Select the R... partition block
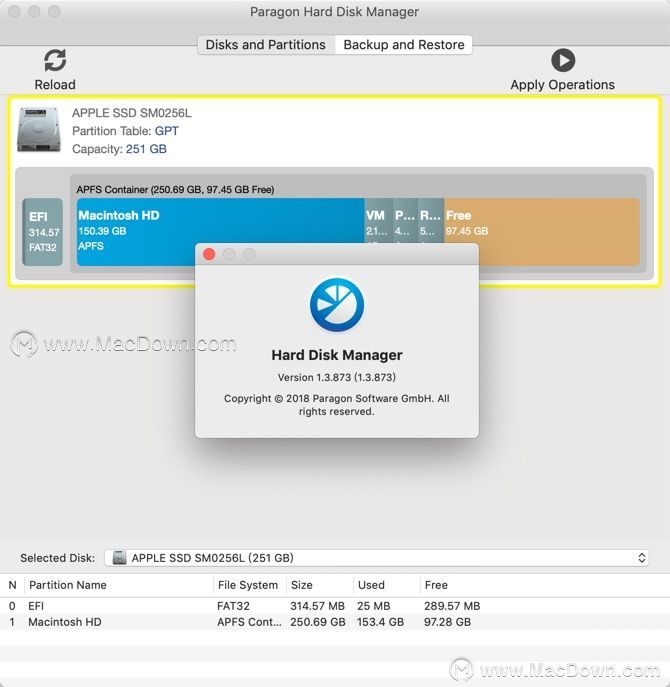The height and width of the screenshot is (687, 670). point(431,220)
